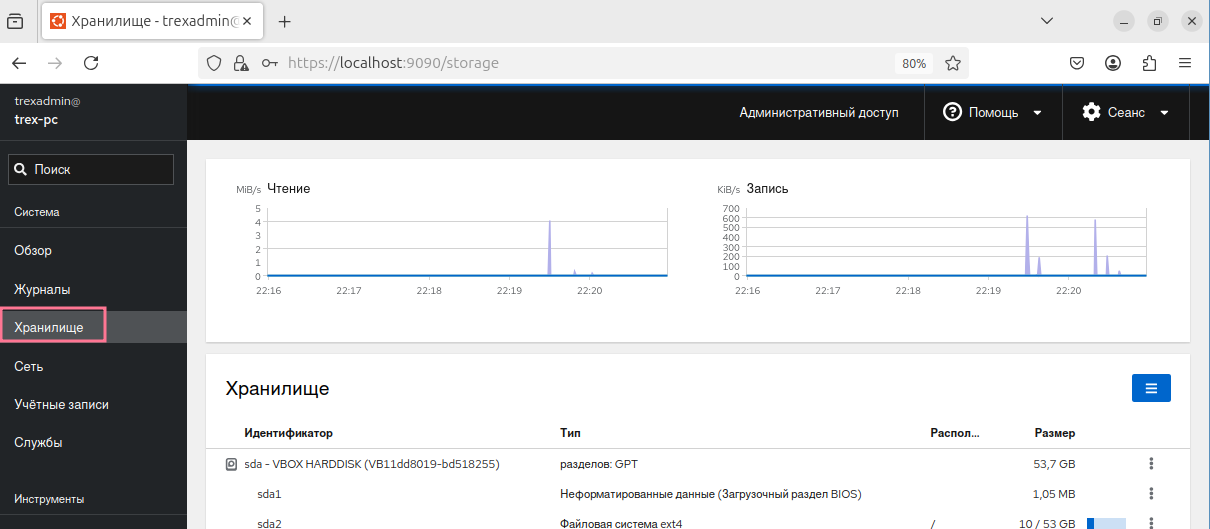Open the Pocket save icon
Screen dimensions: 1210x529
[x=1077, y=63]
